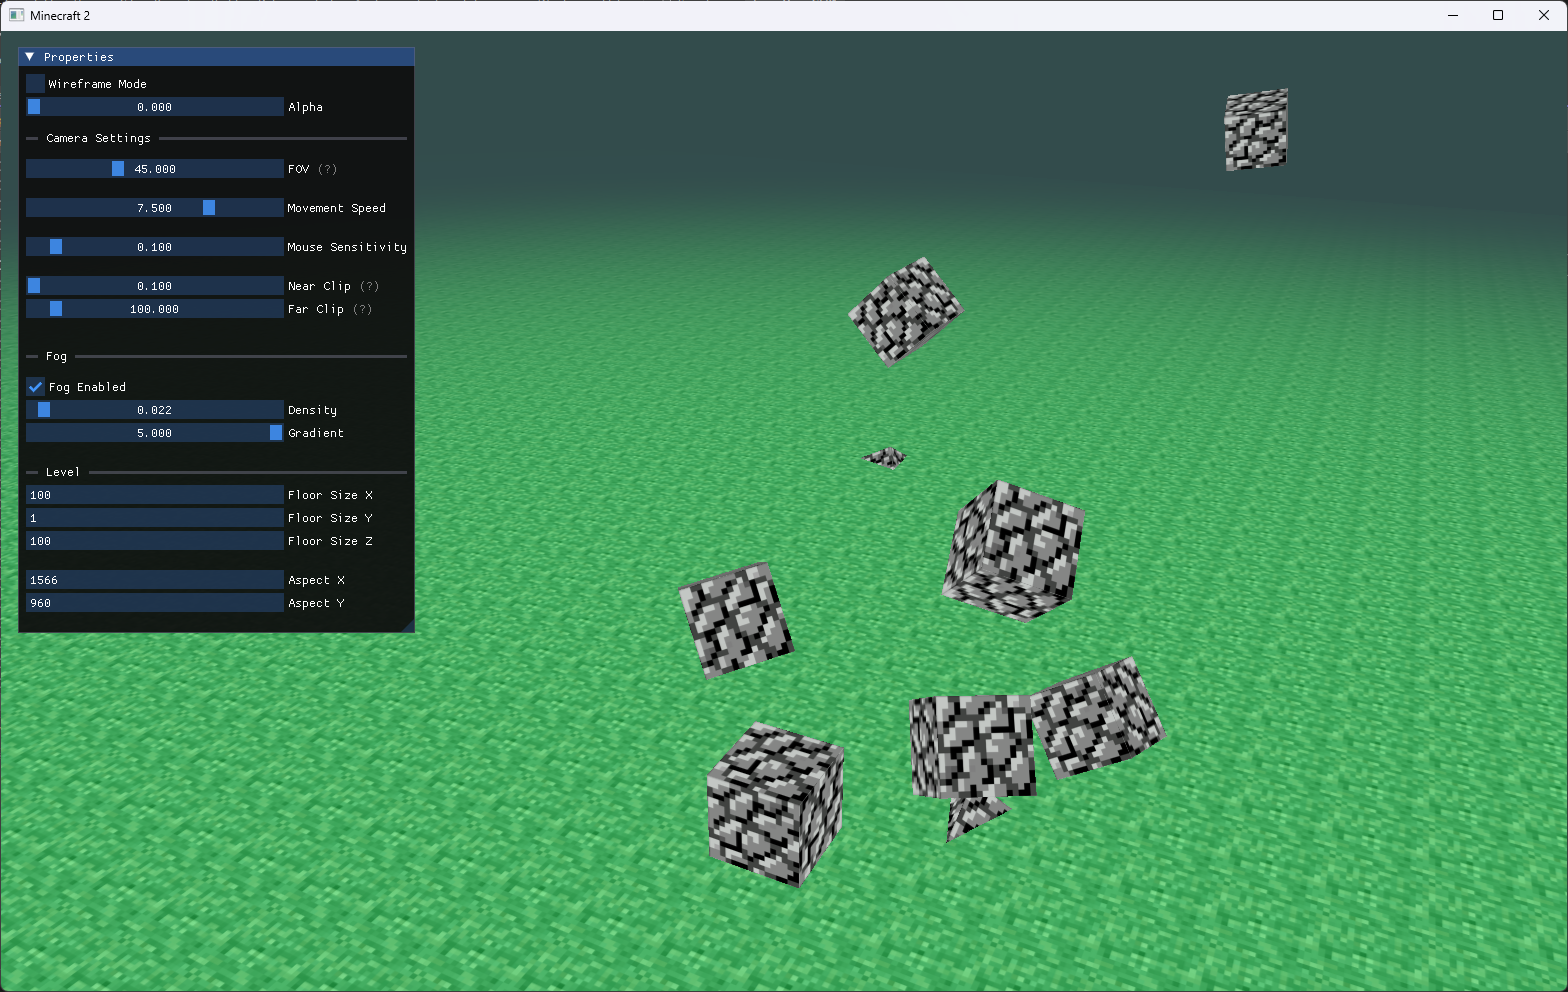This screenshot has width=1568, height=992.
Task: Enable Wireframe Mode checkbox
Action: point(35,84)
